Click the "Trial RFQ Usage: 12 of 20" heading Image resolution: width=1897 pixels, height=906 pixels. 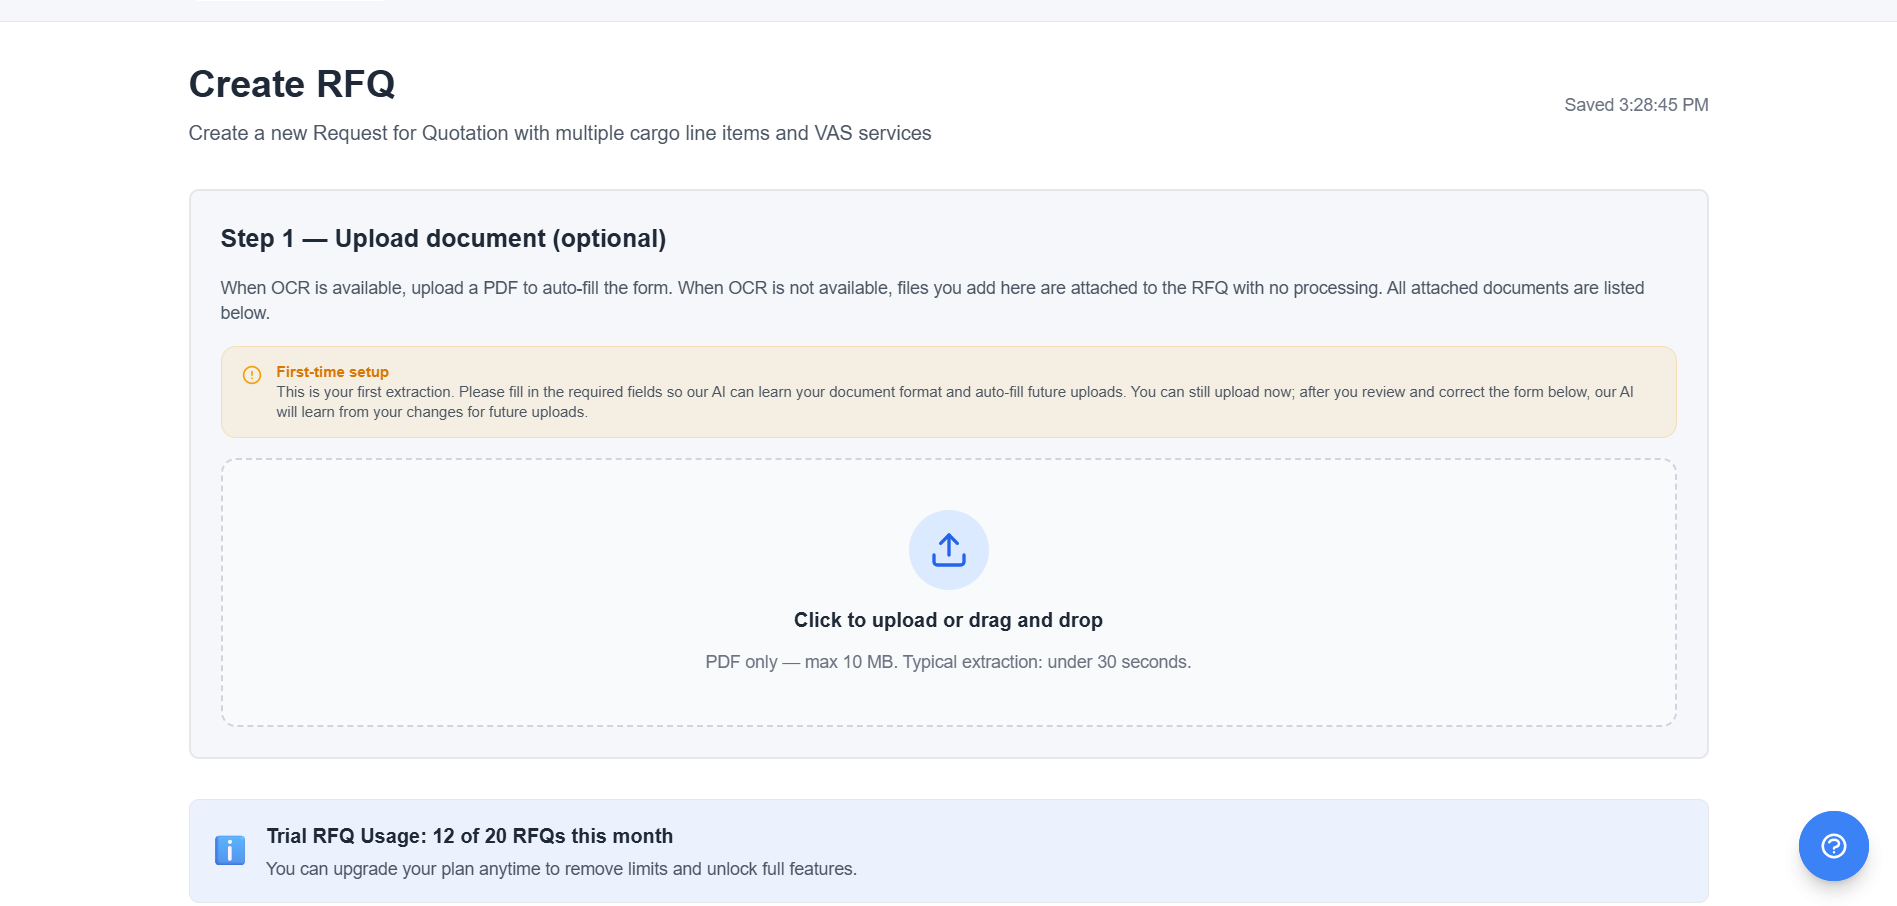pos(469,836)
